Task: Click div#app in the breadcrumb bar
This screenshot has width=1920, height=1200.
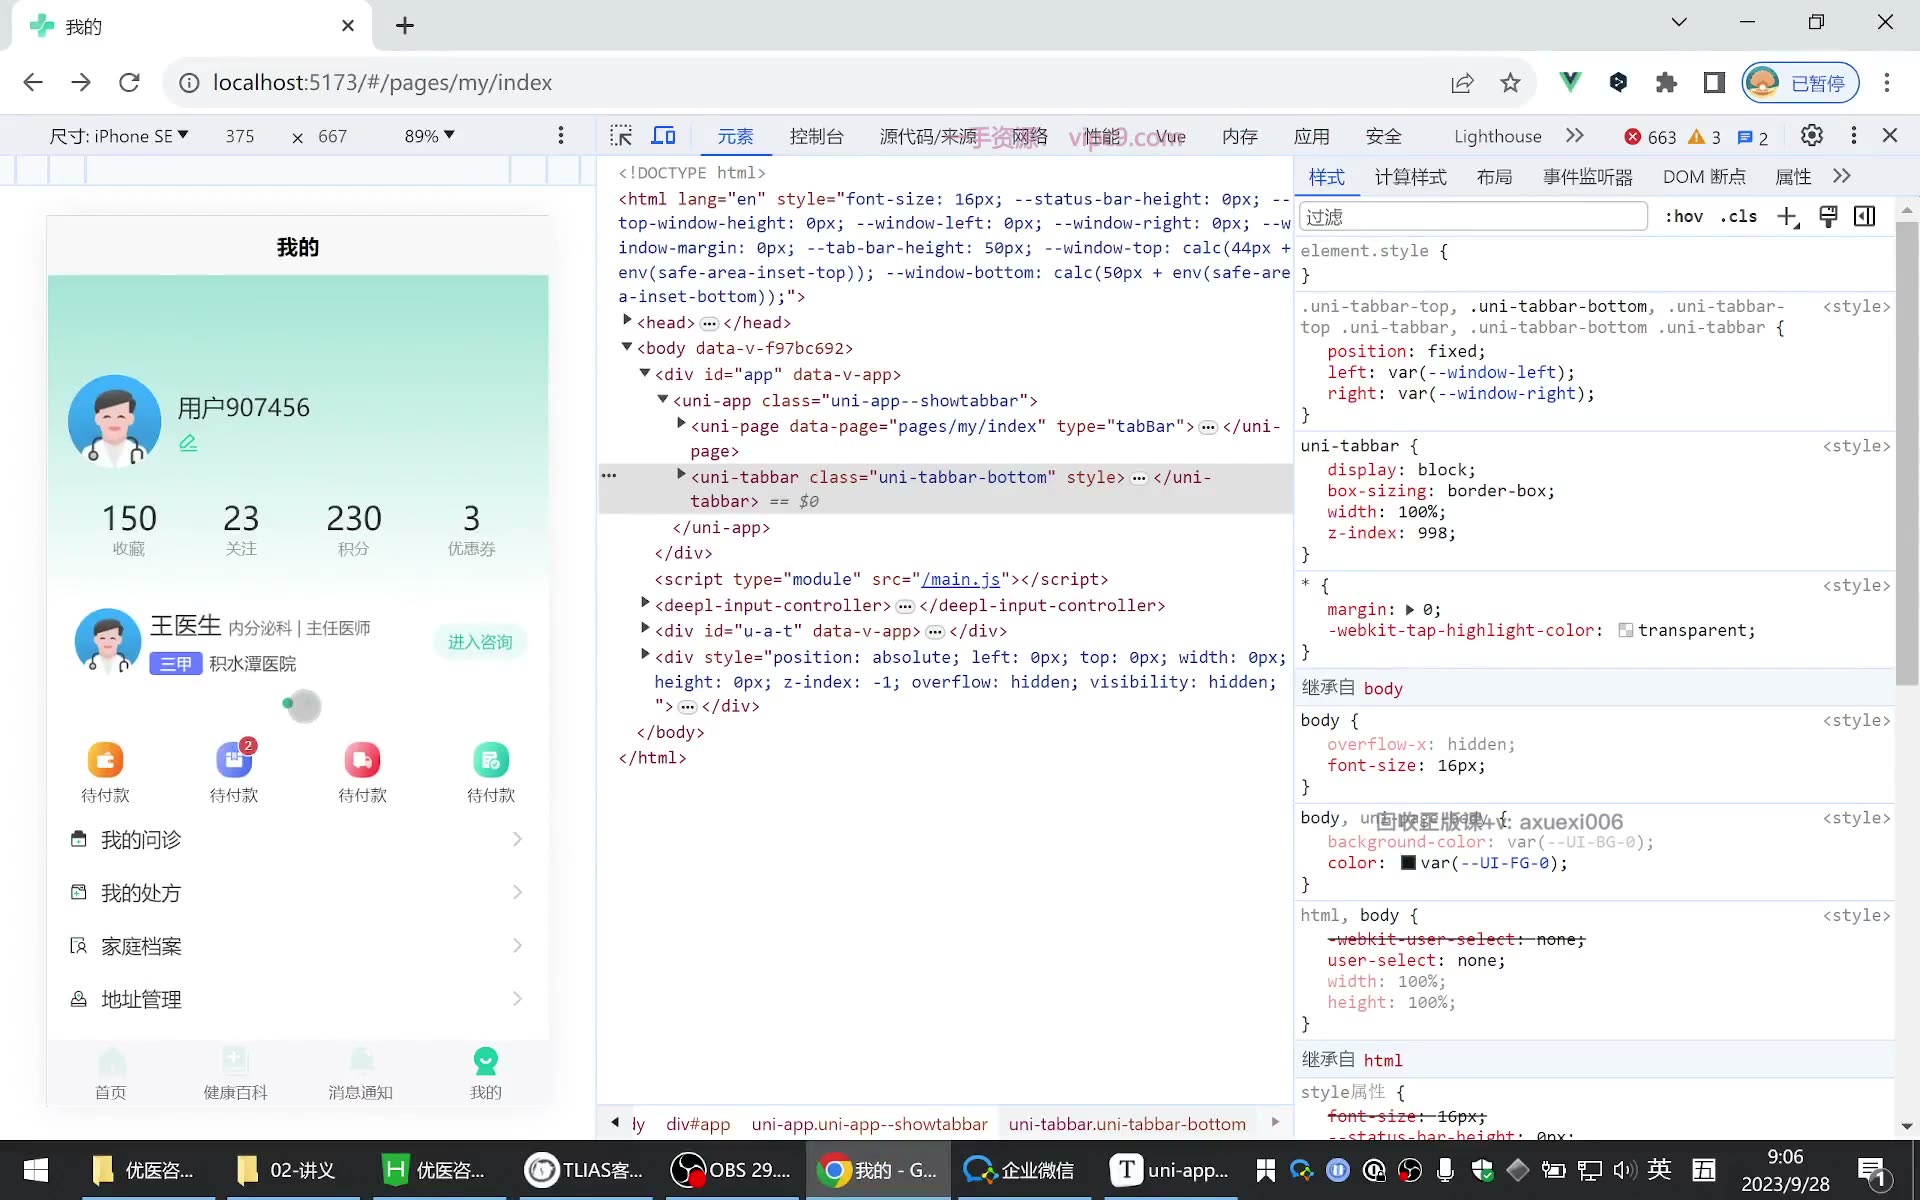Action: tap(698, 1124)
